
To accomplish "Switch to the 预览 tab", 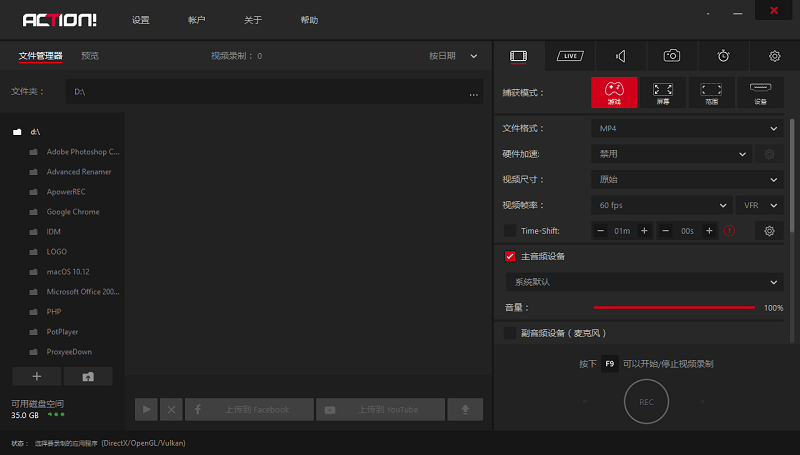I will click(x=90, y=56).
